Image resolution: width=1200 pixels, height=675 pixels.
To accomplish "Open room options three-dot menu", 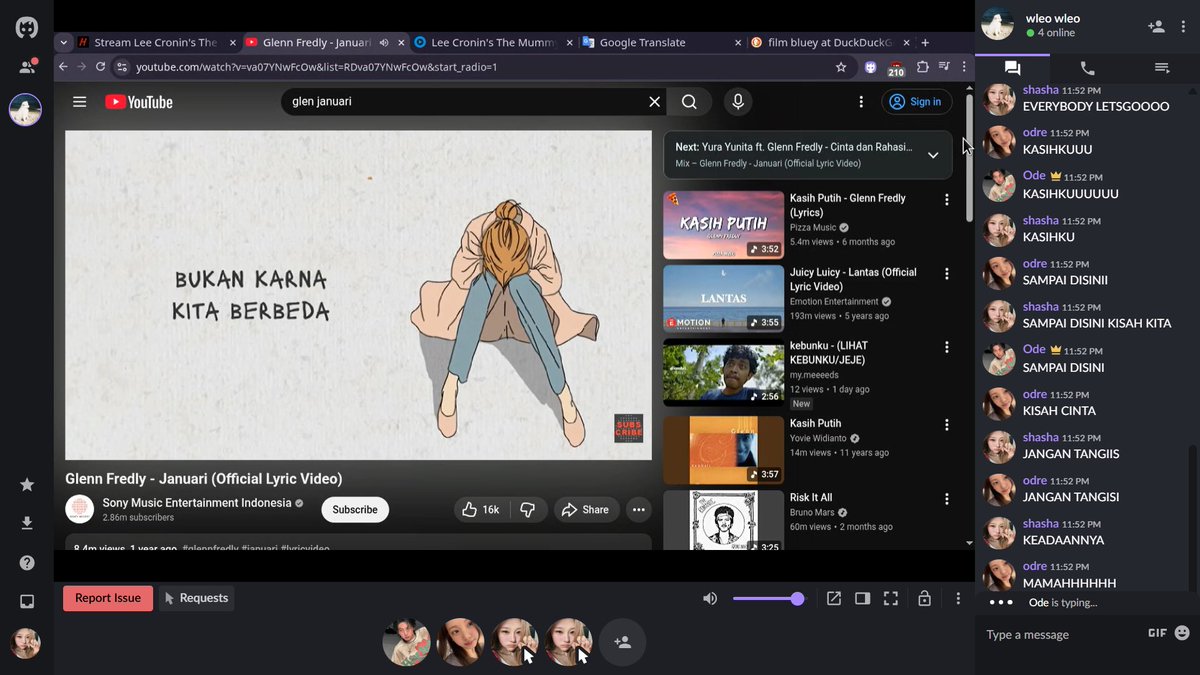I will pos(958,599).
